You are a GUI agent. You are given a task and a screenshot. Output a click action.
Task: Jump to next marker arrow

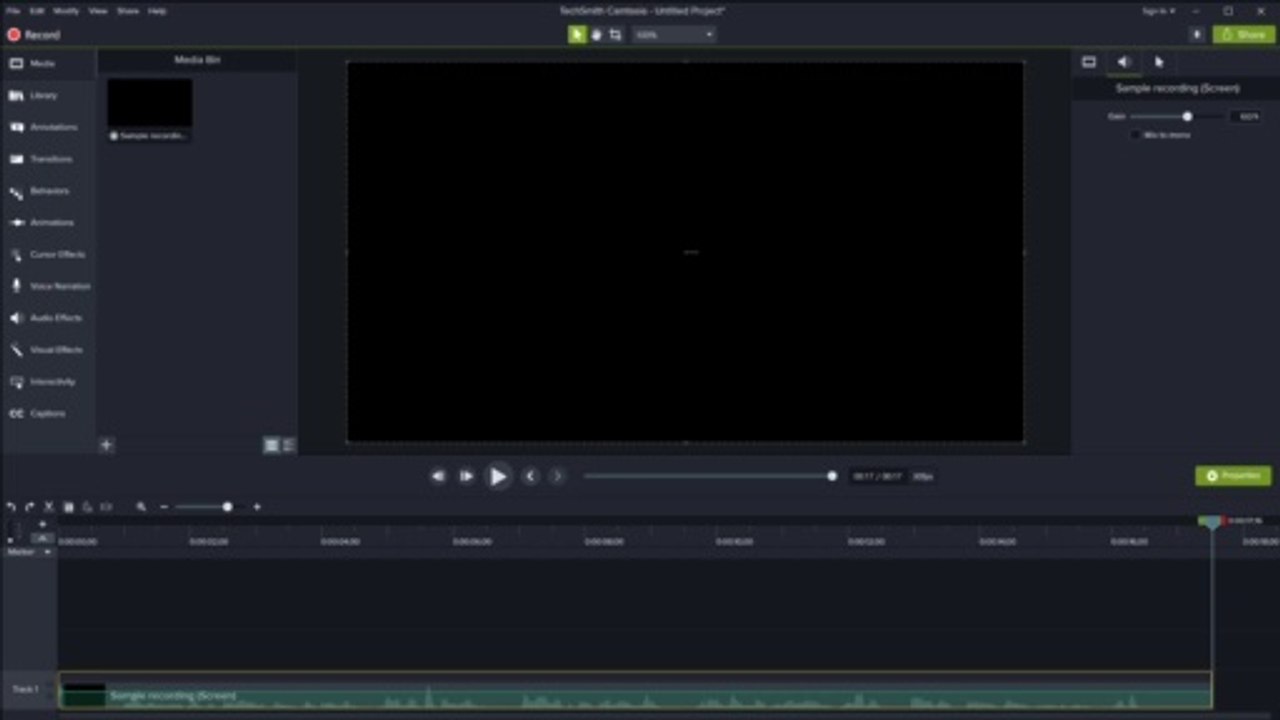(557, 476)
